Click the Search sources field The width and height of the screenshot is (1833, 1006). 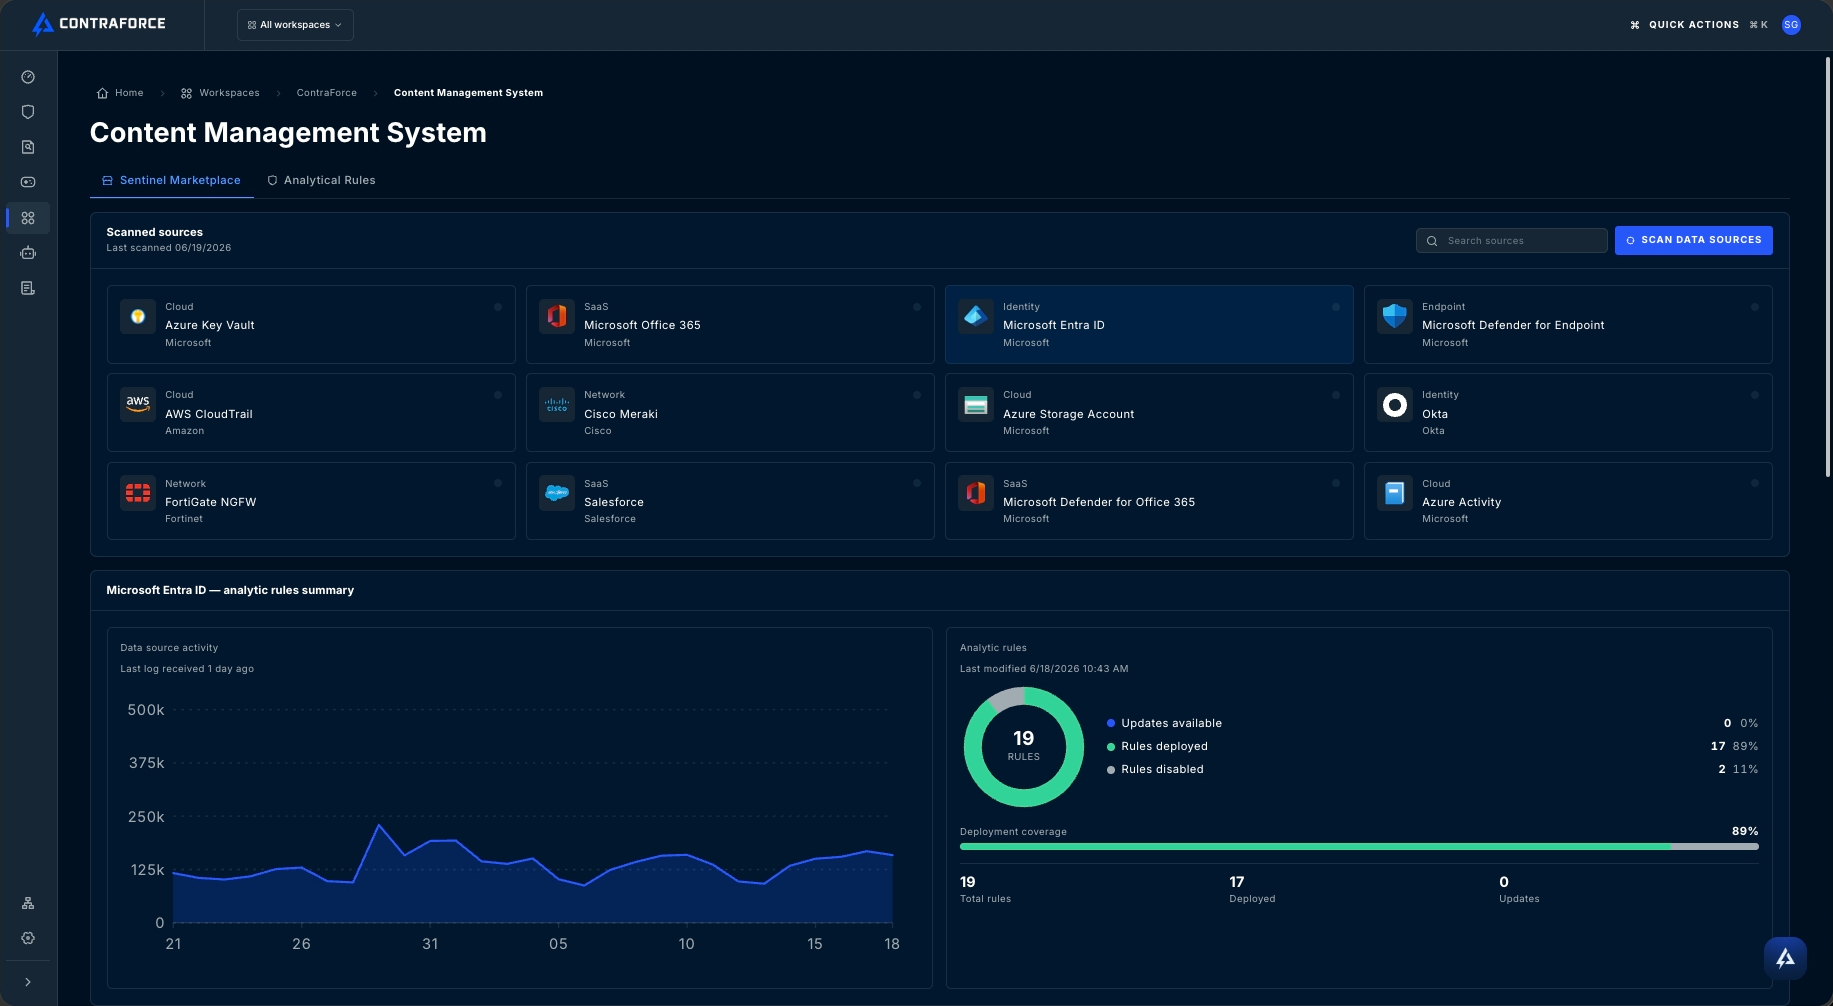tap(1511, 241)
